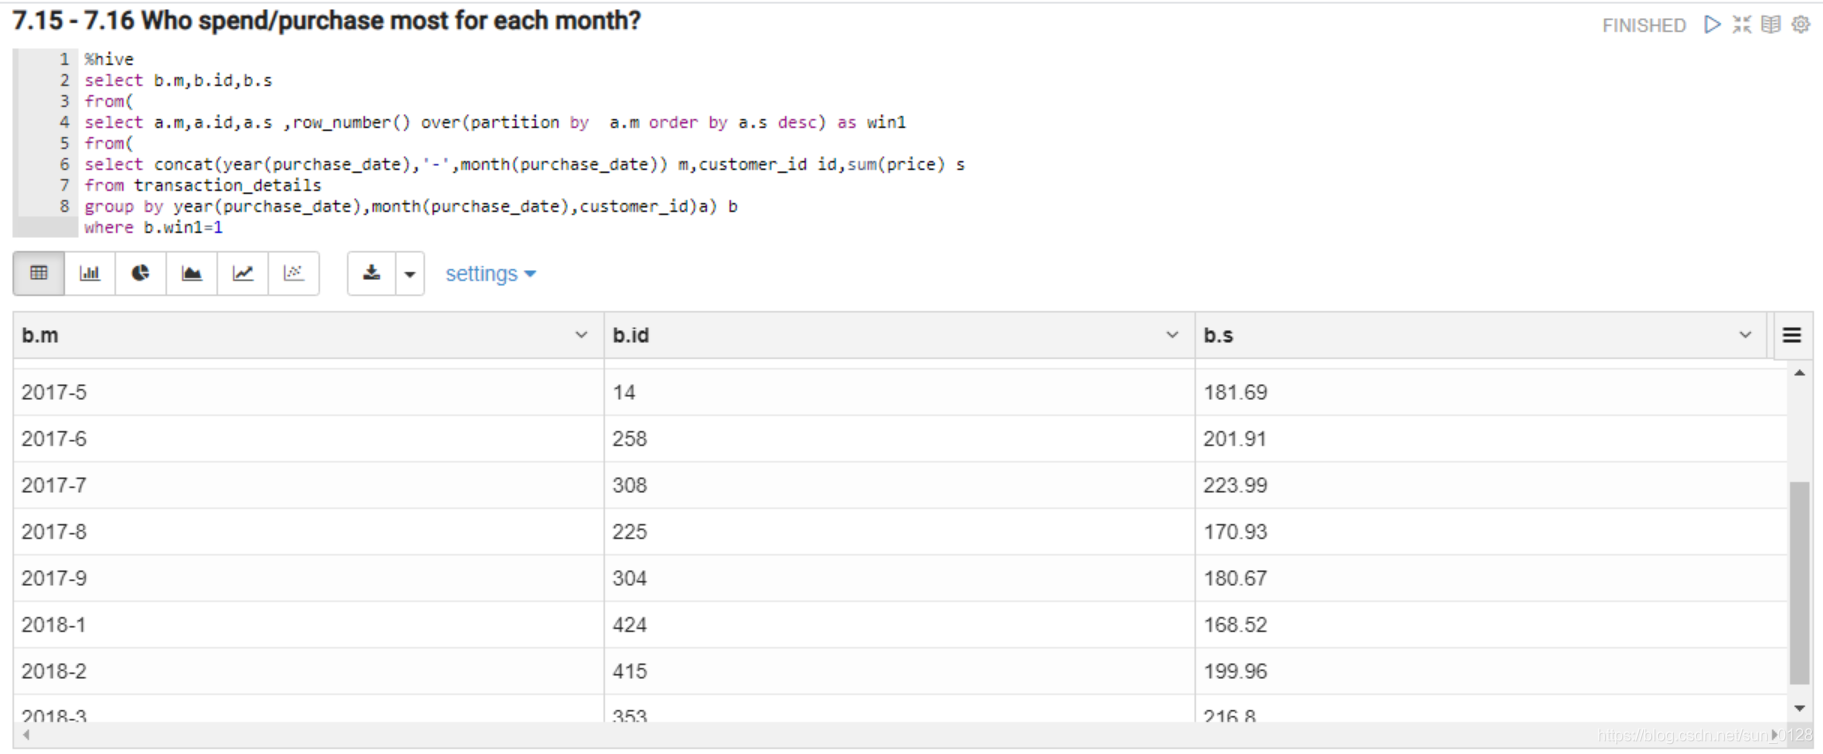1823x754 pixels.
Task: Place cursor on the %hive line
Action: tap(109, 59)
